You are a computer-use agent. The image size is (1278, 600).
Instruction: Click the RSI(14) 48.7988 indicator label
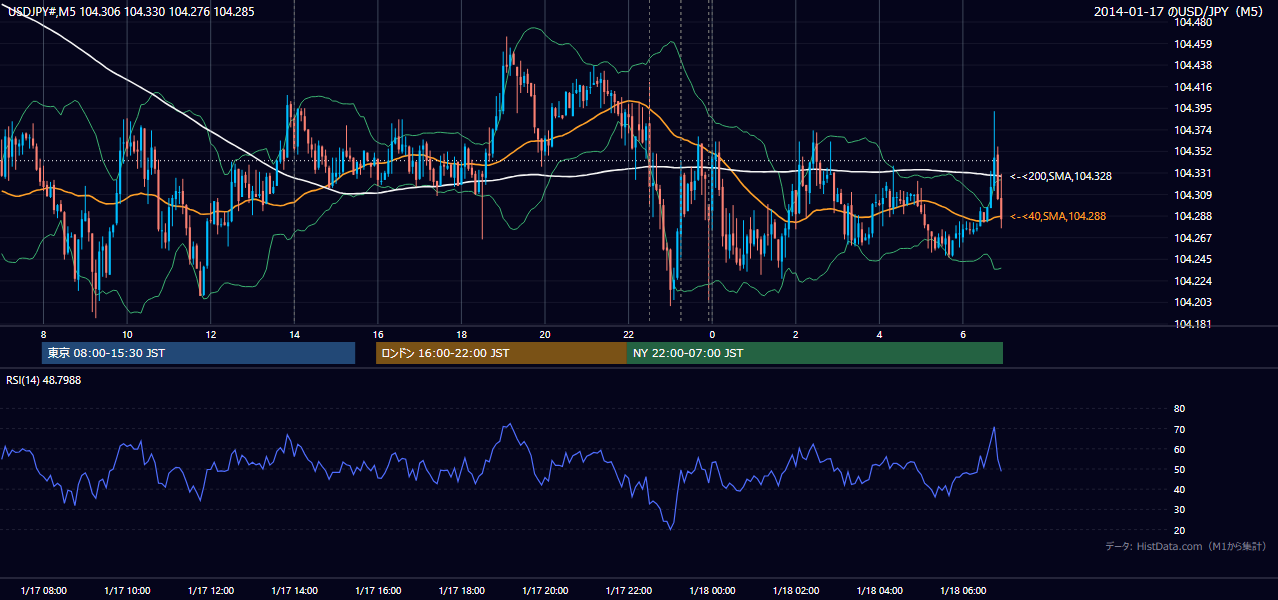pos(44,380)
